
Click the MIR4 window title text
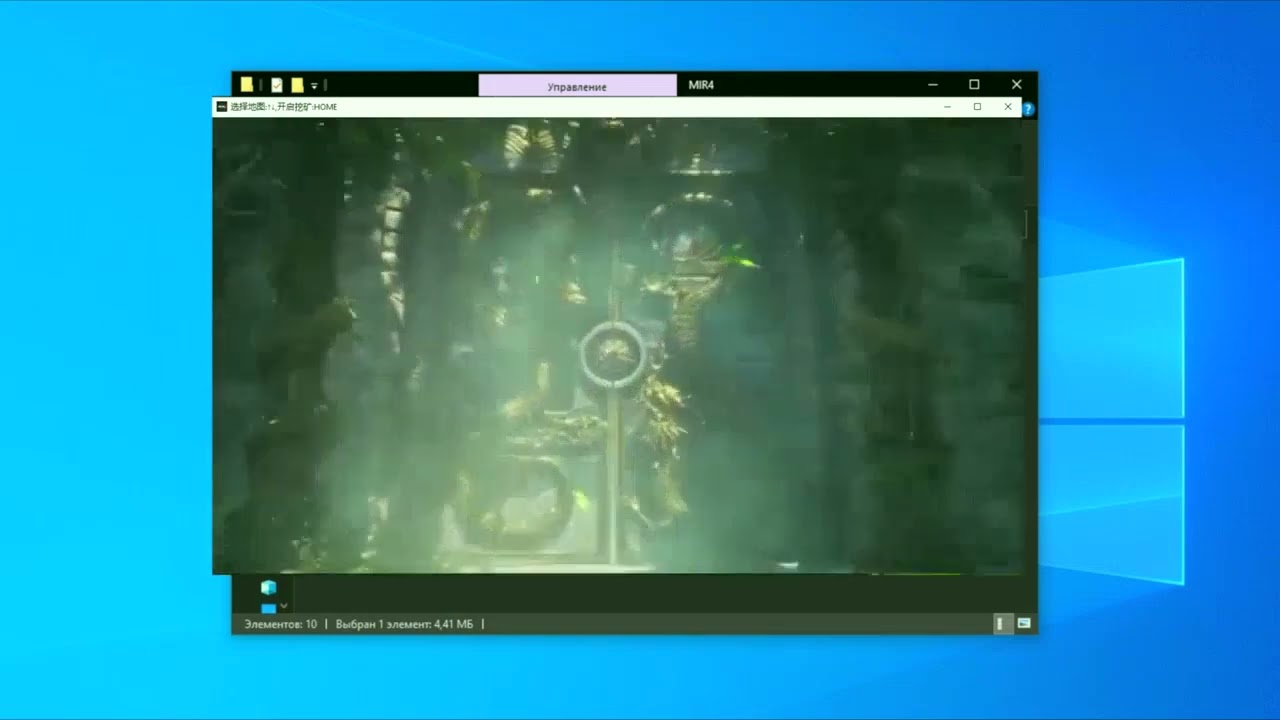(701, 85)
